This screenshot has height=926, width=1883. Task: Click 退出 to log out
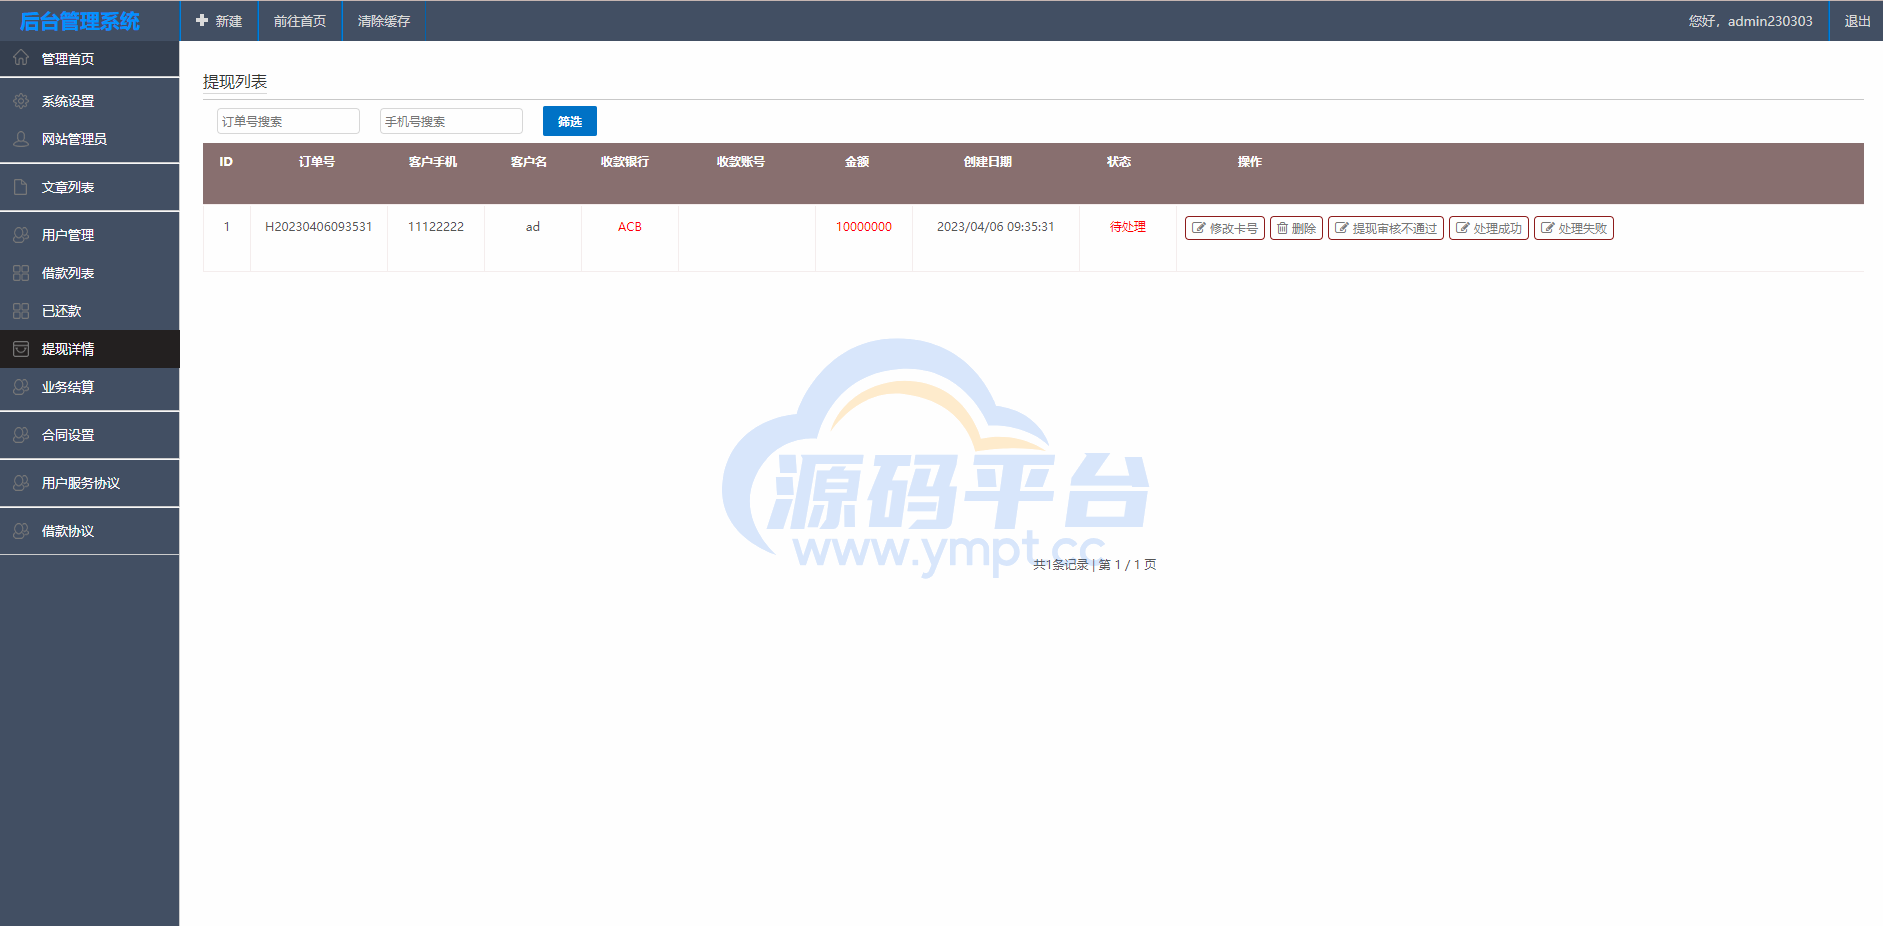click(1857, 21)
